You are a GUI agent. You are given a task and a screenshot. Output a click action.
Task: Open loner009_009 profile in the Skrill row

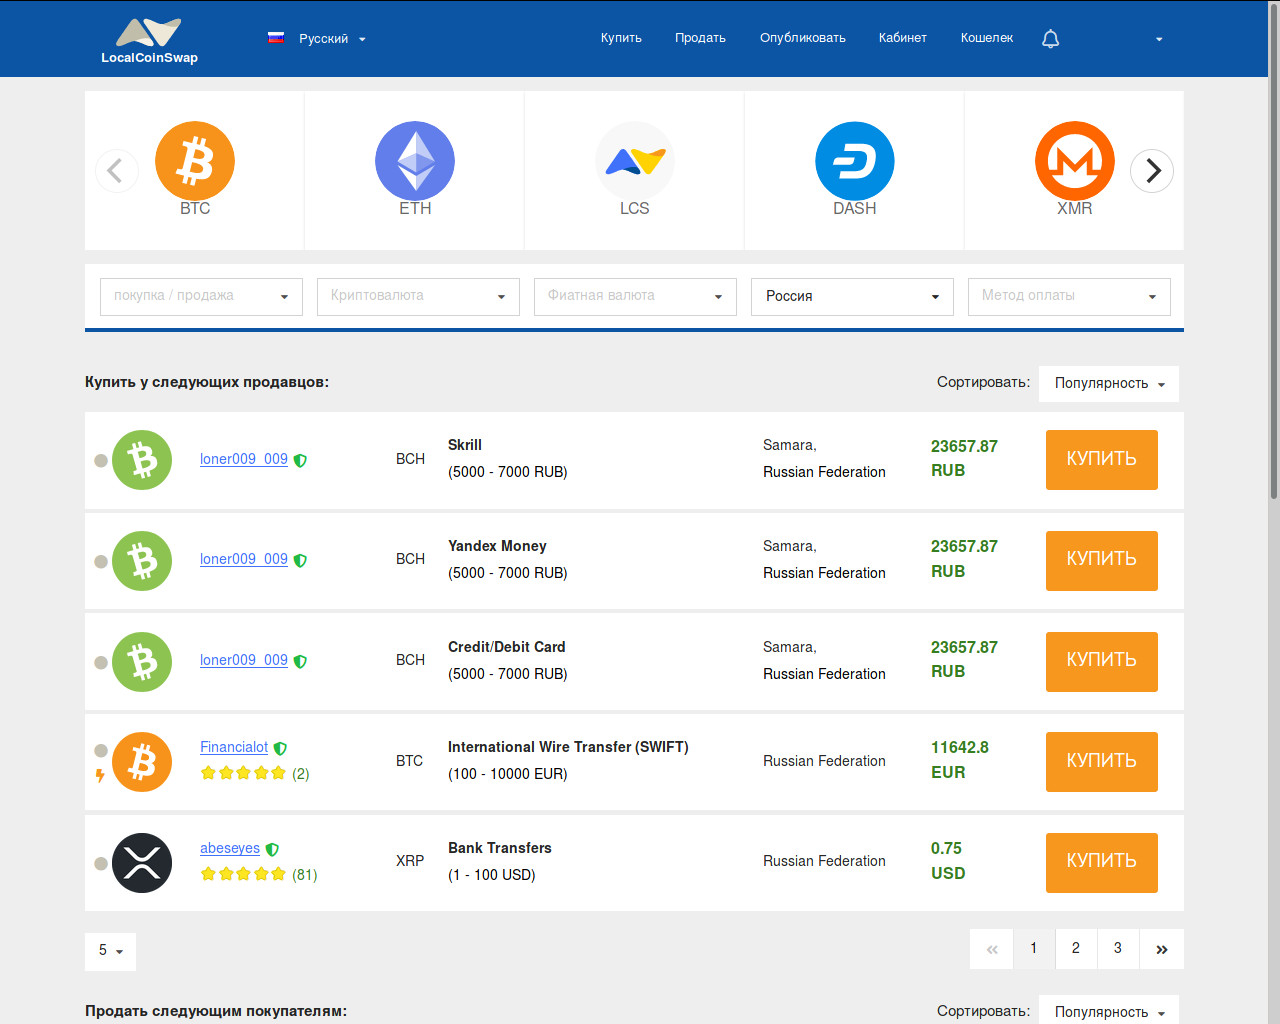click(x=244, y=459)
